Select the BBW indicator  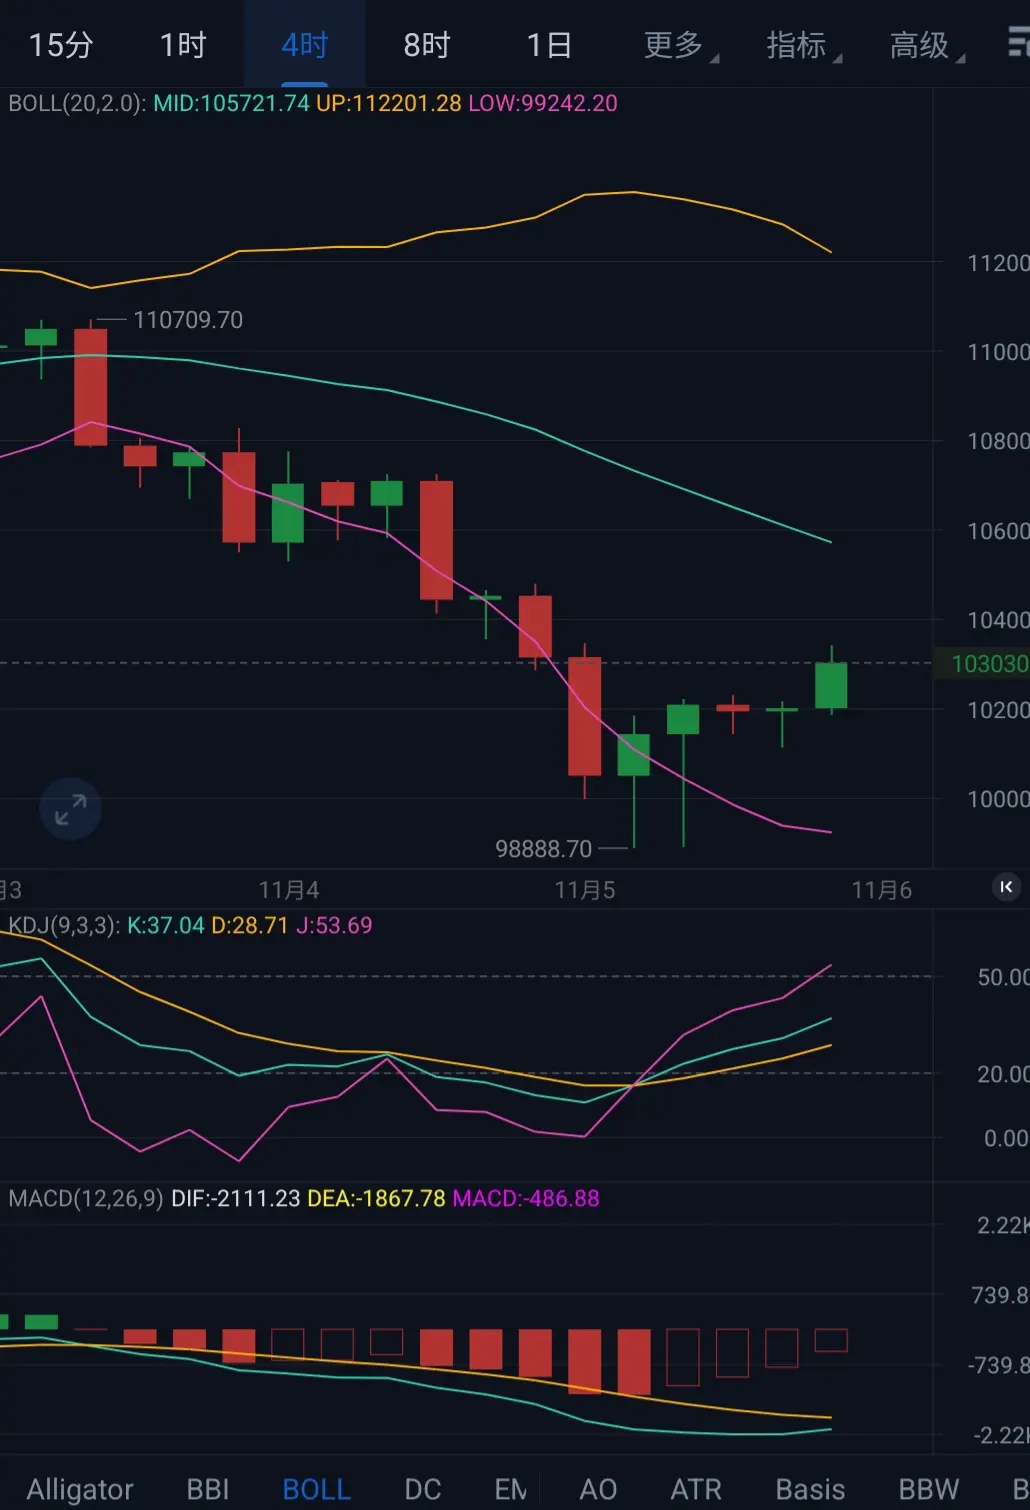[928, 1489]
